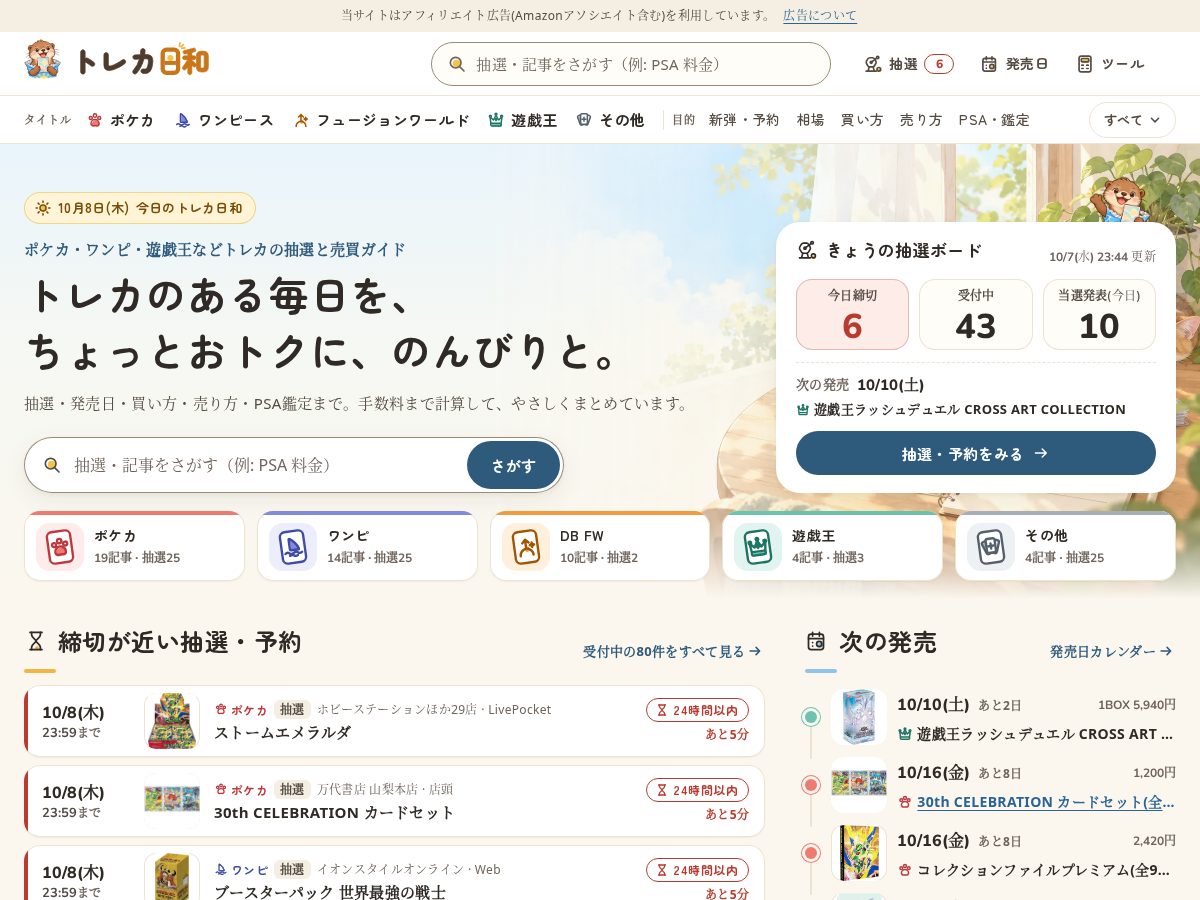Click the 24時間以内 badge on 30th CELEBRATION row
Image resolution: width=1200 pixels, height=900 pixels.
tap(697, 790)
